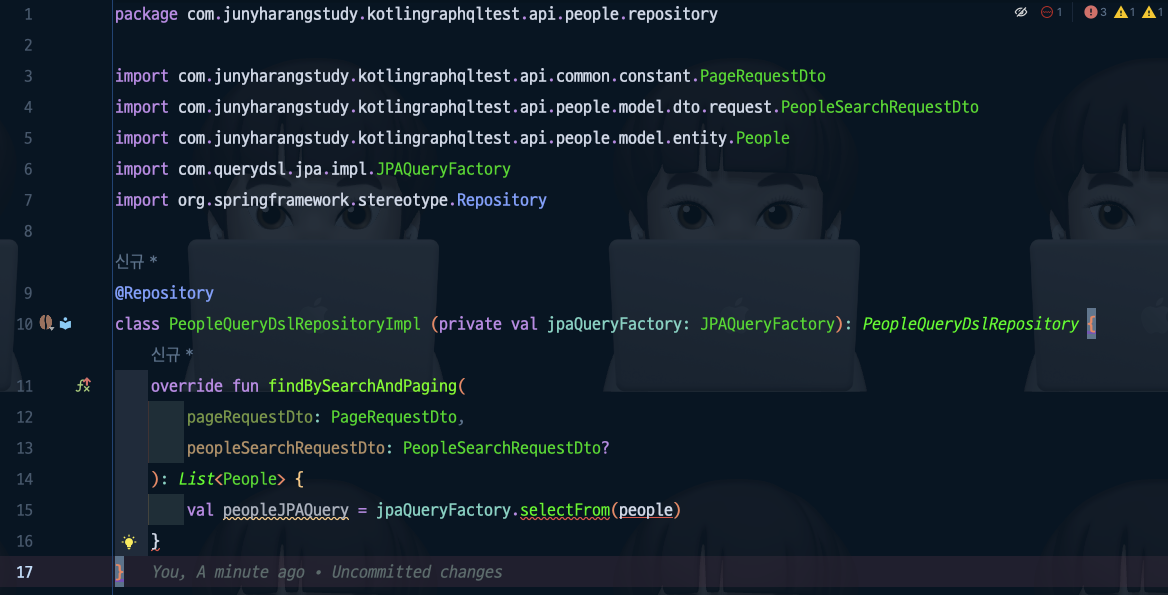Click the JPAQueryFactory import on line 6

[443, 169]
